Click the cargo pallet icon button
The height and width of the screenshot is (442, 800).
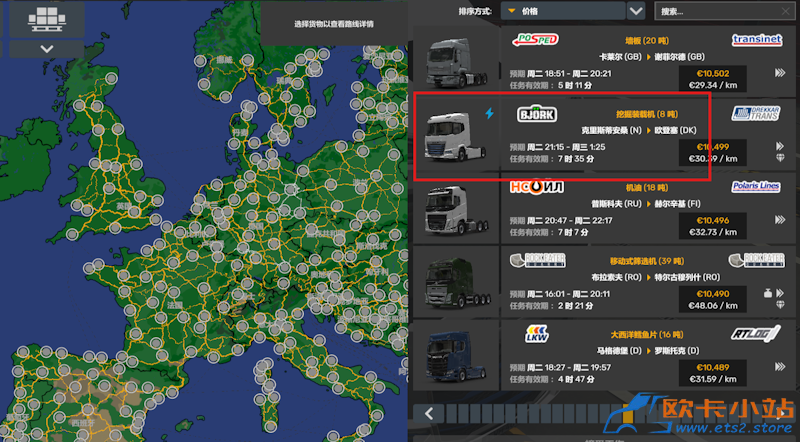coord(44,18)
